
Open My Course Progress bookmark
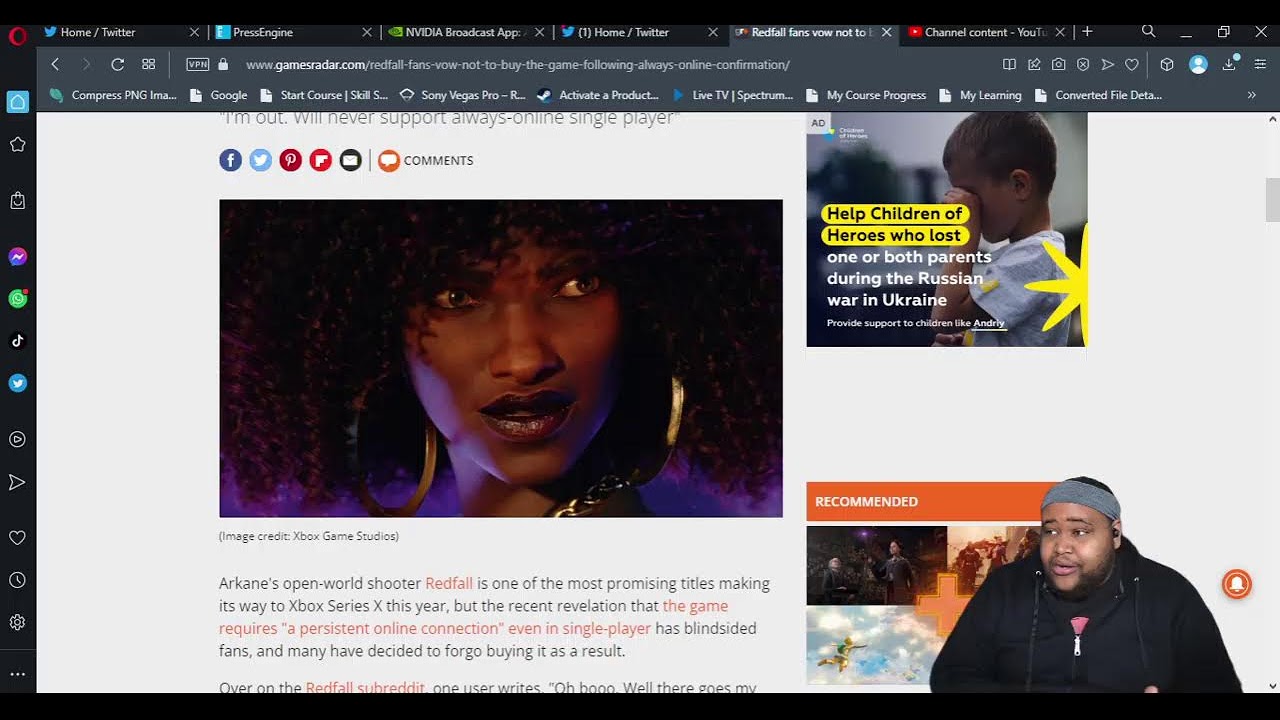click(x=865, y=95)
